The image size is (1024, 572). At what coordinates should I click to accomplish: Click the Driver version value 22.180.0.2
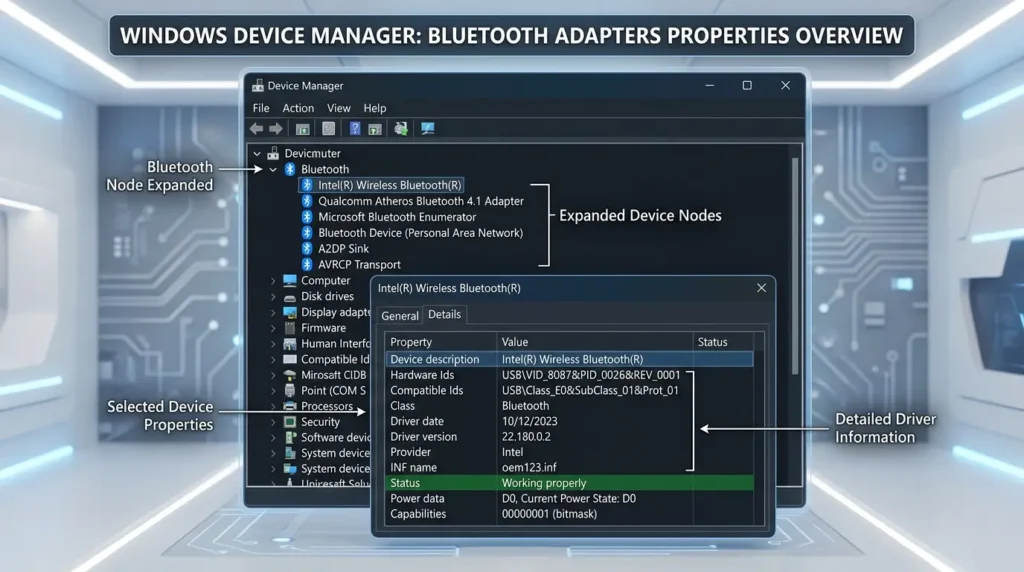(526, 437)
